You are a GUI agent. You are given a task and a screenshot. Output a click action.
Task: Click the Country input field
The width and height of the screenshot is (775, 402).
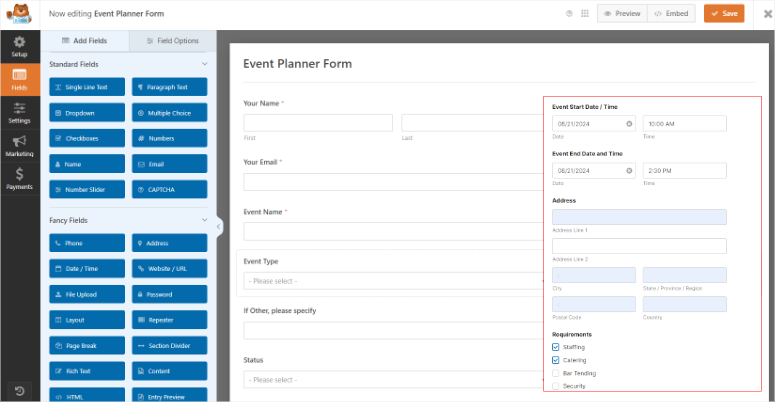click(685, 304)
